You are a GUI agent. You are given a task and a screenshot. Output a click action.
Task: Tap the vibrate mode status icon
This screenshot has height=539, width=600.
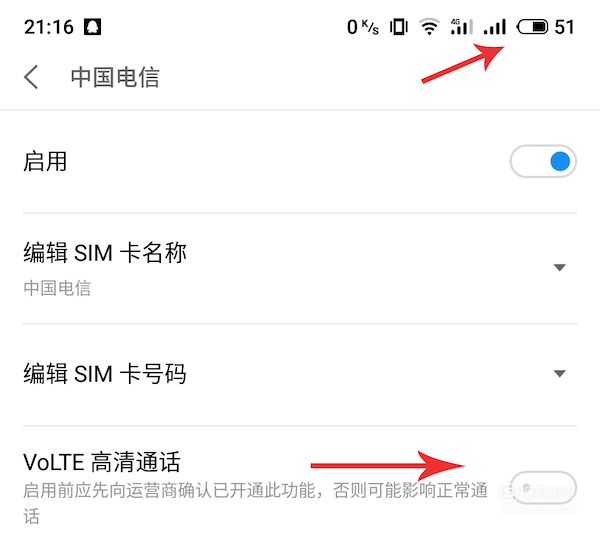pos(399,27)
